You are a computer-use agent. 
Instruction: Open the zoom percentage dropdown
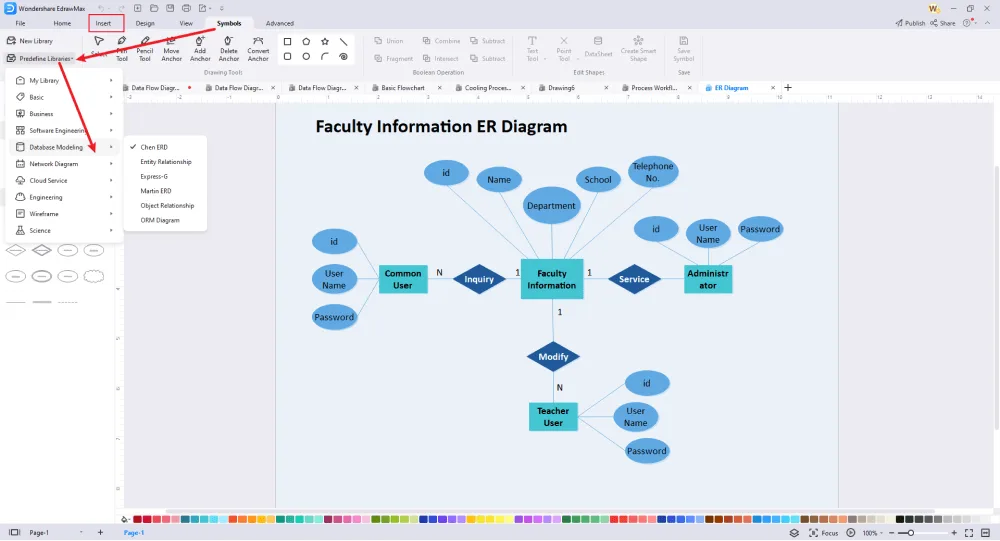point(872,533)
